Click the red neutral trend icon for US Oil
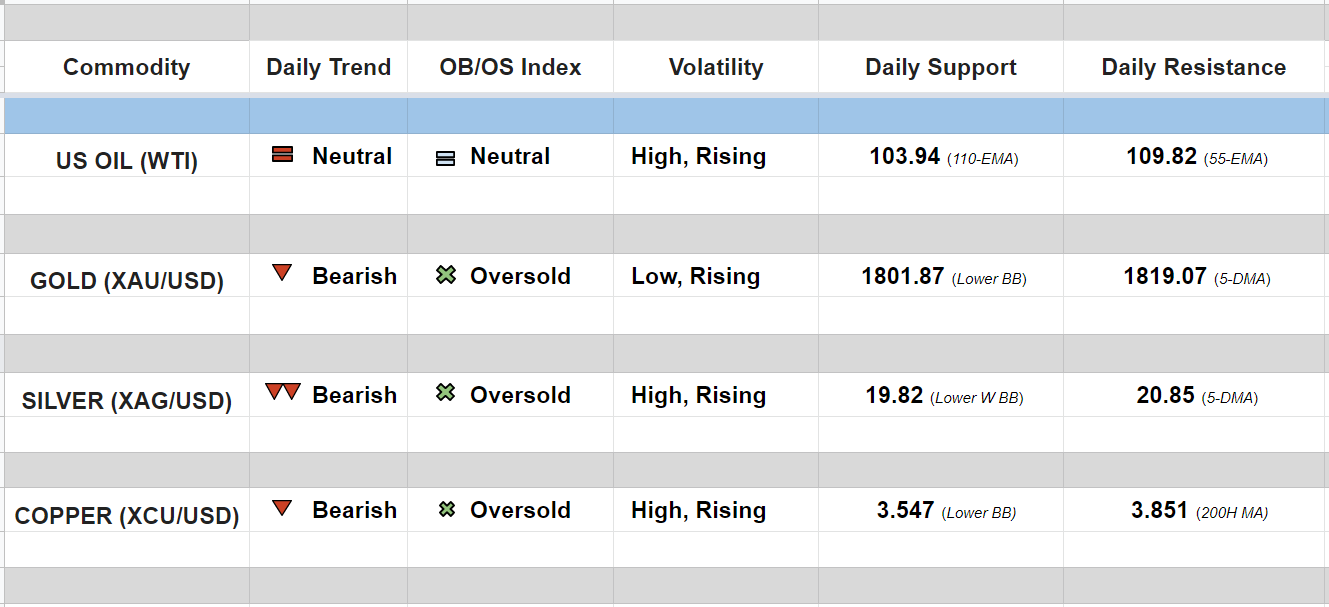 (283, 155)
